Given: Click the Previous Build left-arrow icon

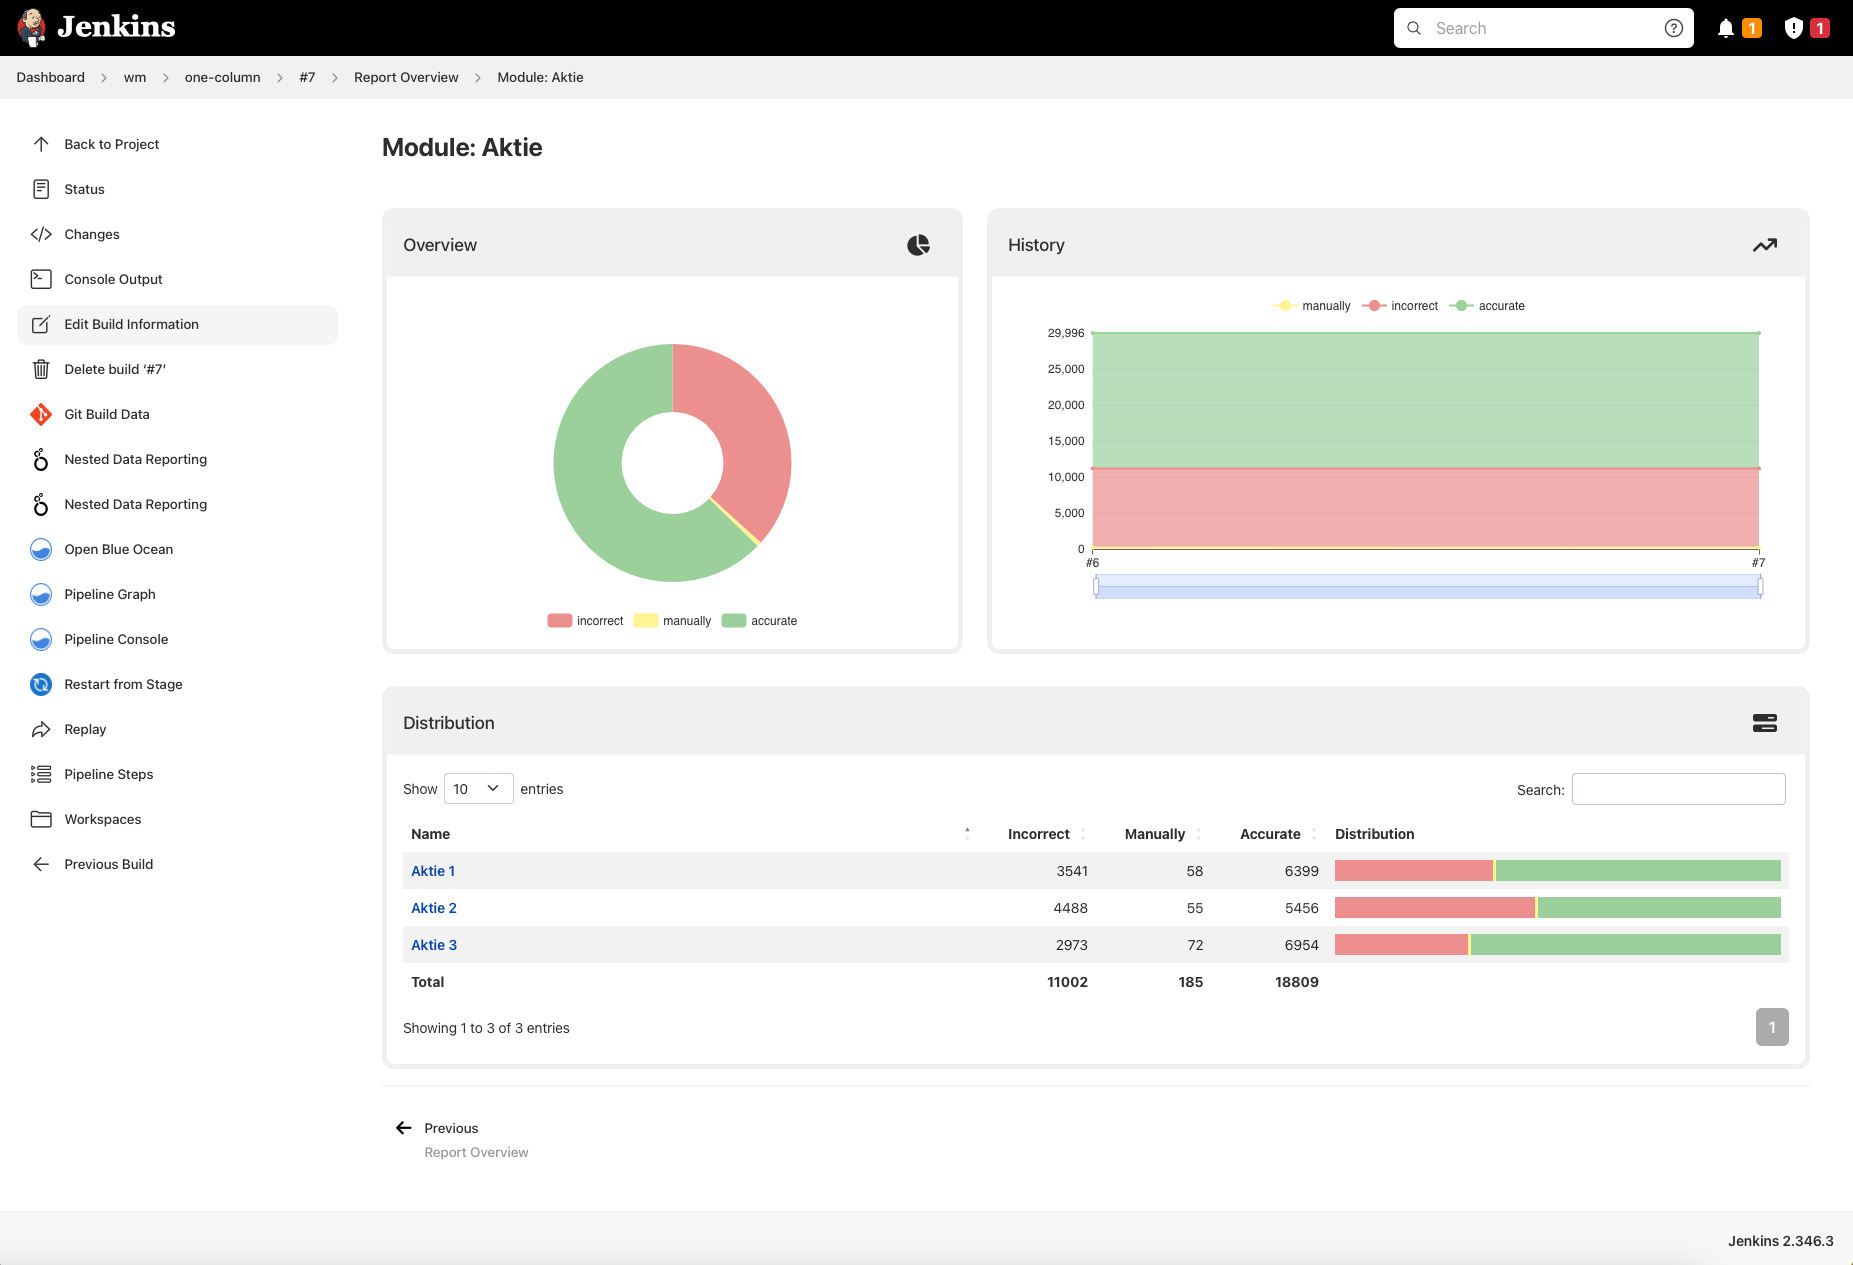Looking at the screenshot, I should (41, 864).
